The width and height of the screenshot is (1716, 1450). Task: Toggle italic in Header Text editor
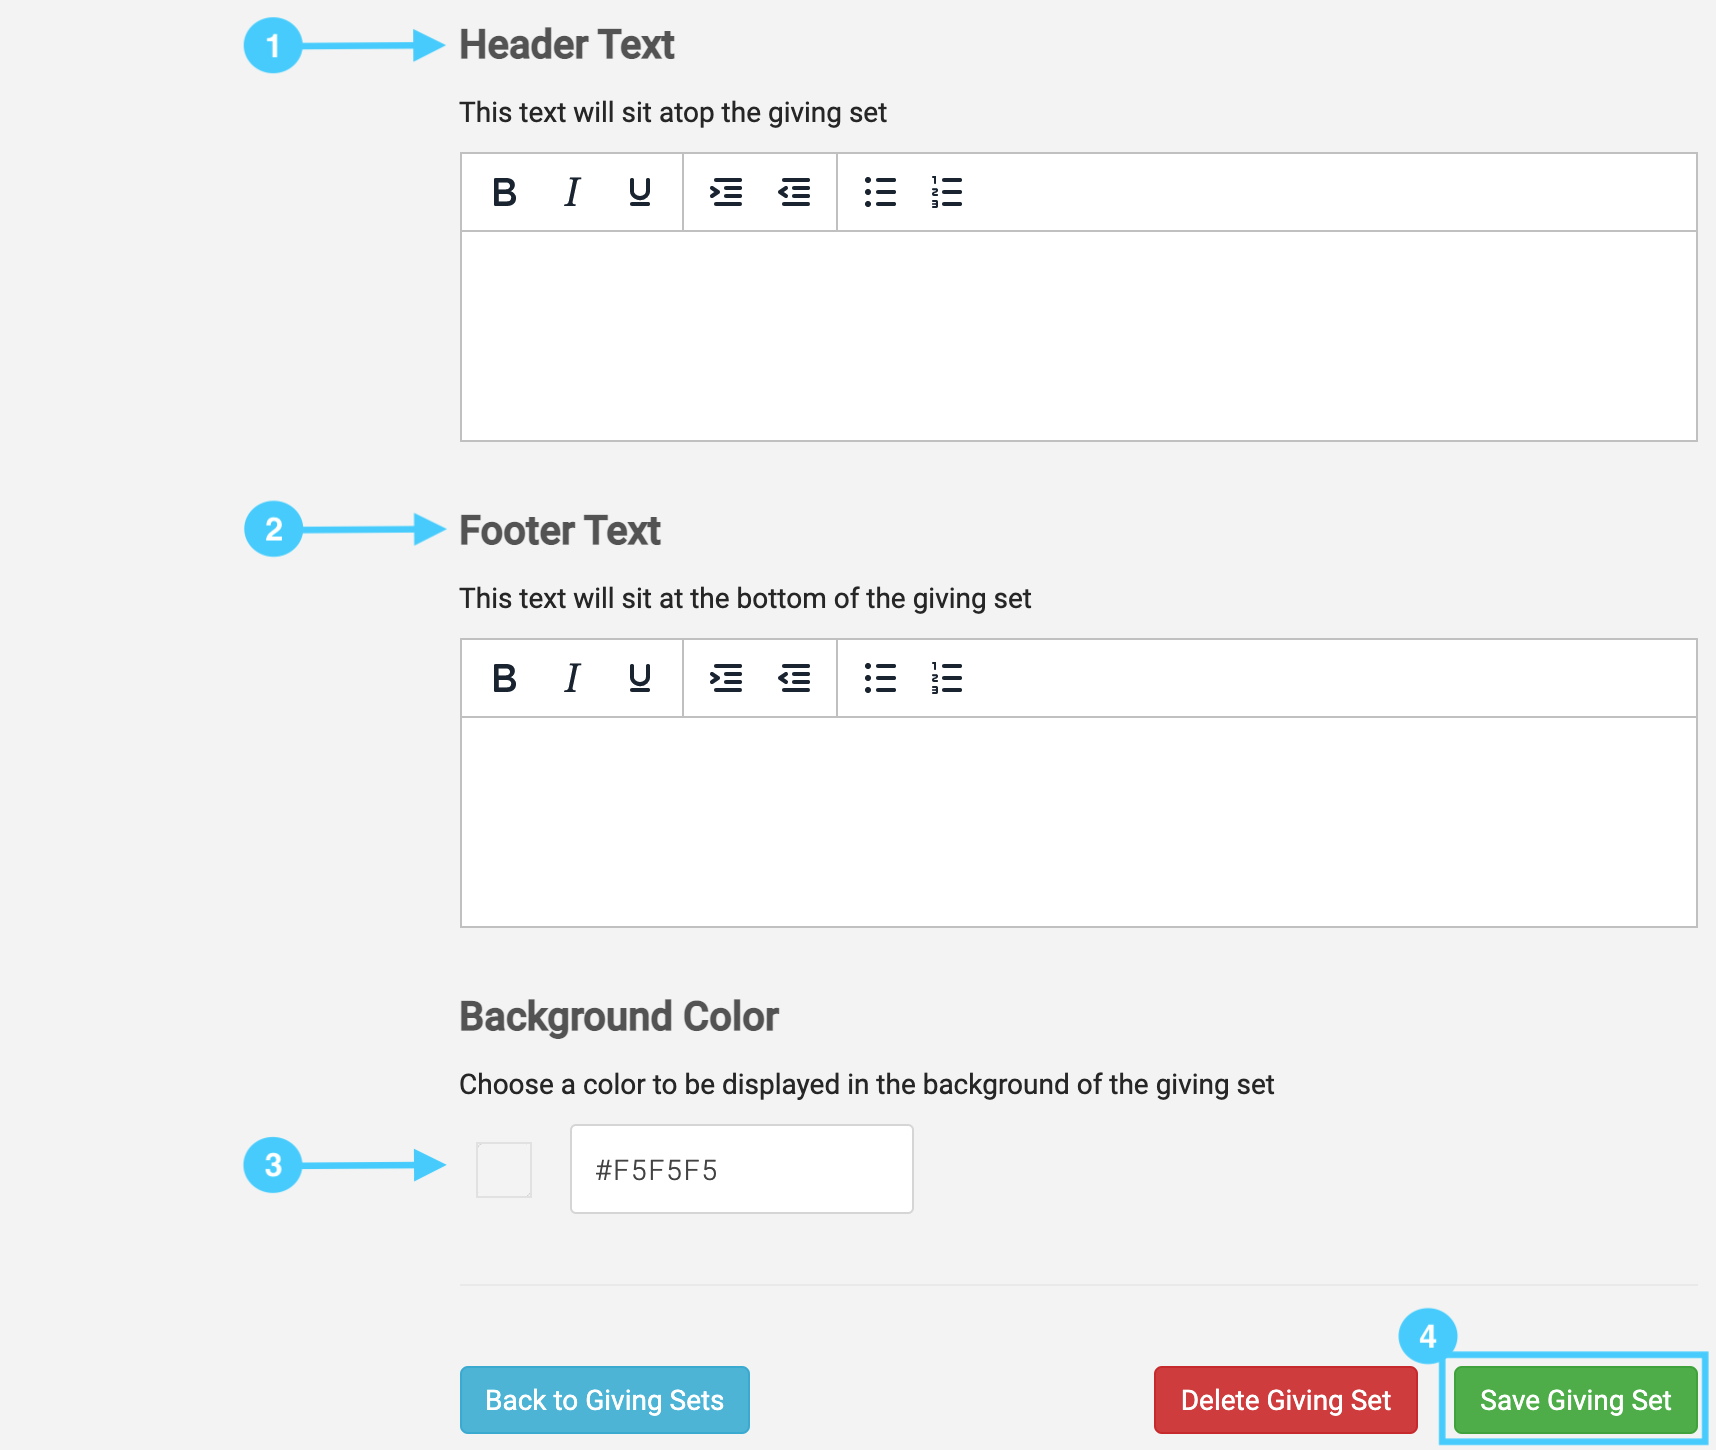click(572, 192)
